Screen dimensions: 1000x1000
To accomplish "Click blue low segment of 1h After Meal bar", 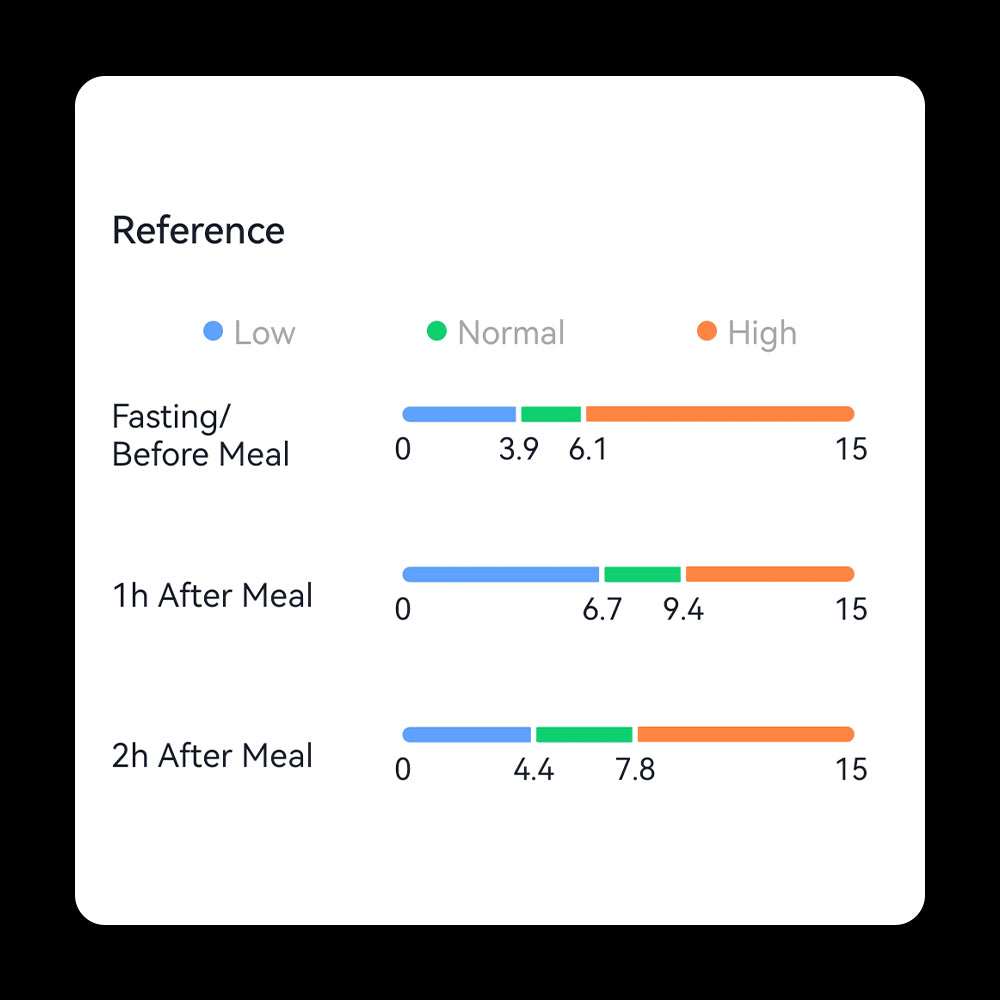I will [500, 574].
